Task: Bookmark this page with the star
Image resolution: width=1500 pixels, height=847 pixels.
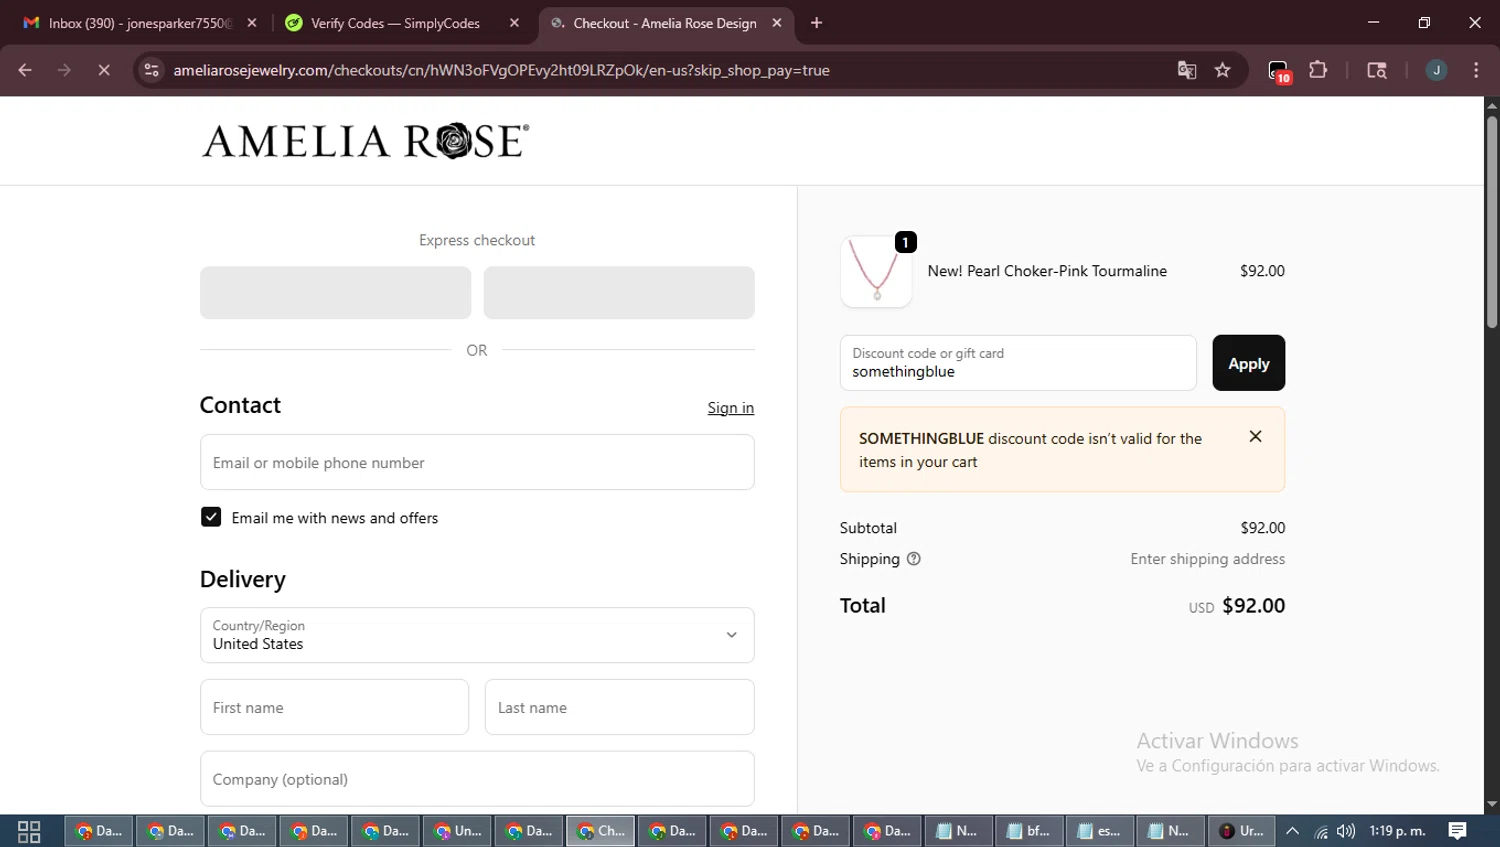Action: [1222, 70]
